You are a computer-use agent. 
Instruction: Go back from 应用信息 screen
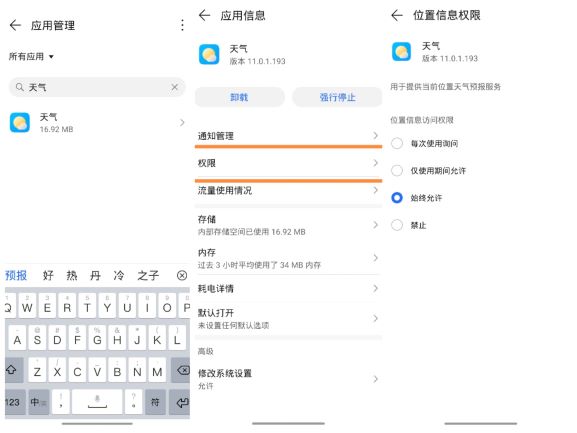click(x=204, y=15)
